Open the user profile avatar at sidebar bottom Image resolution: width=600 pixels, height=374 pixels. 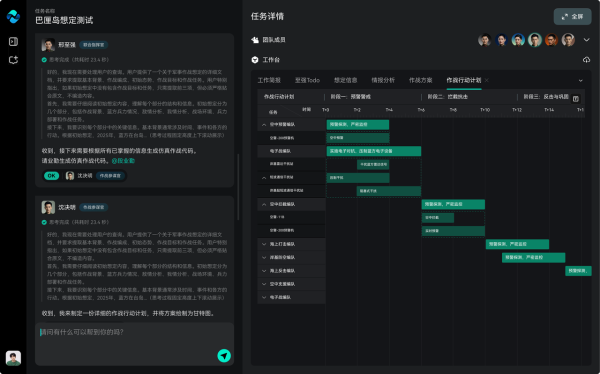coord(13,358)
